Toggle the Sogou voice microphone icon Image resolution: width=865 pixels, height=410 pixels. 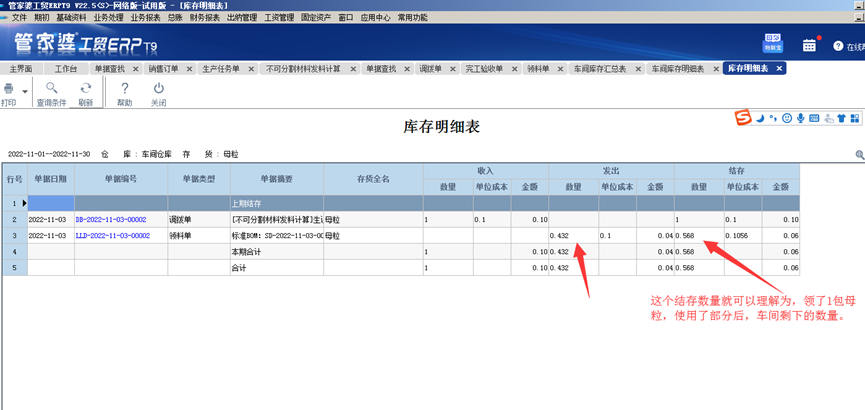800,118
